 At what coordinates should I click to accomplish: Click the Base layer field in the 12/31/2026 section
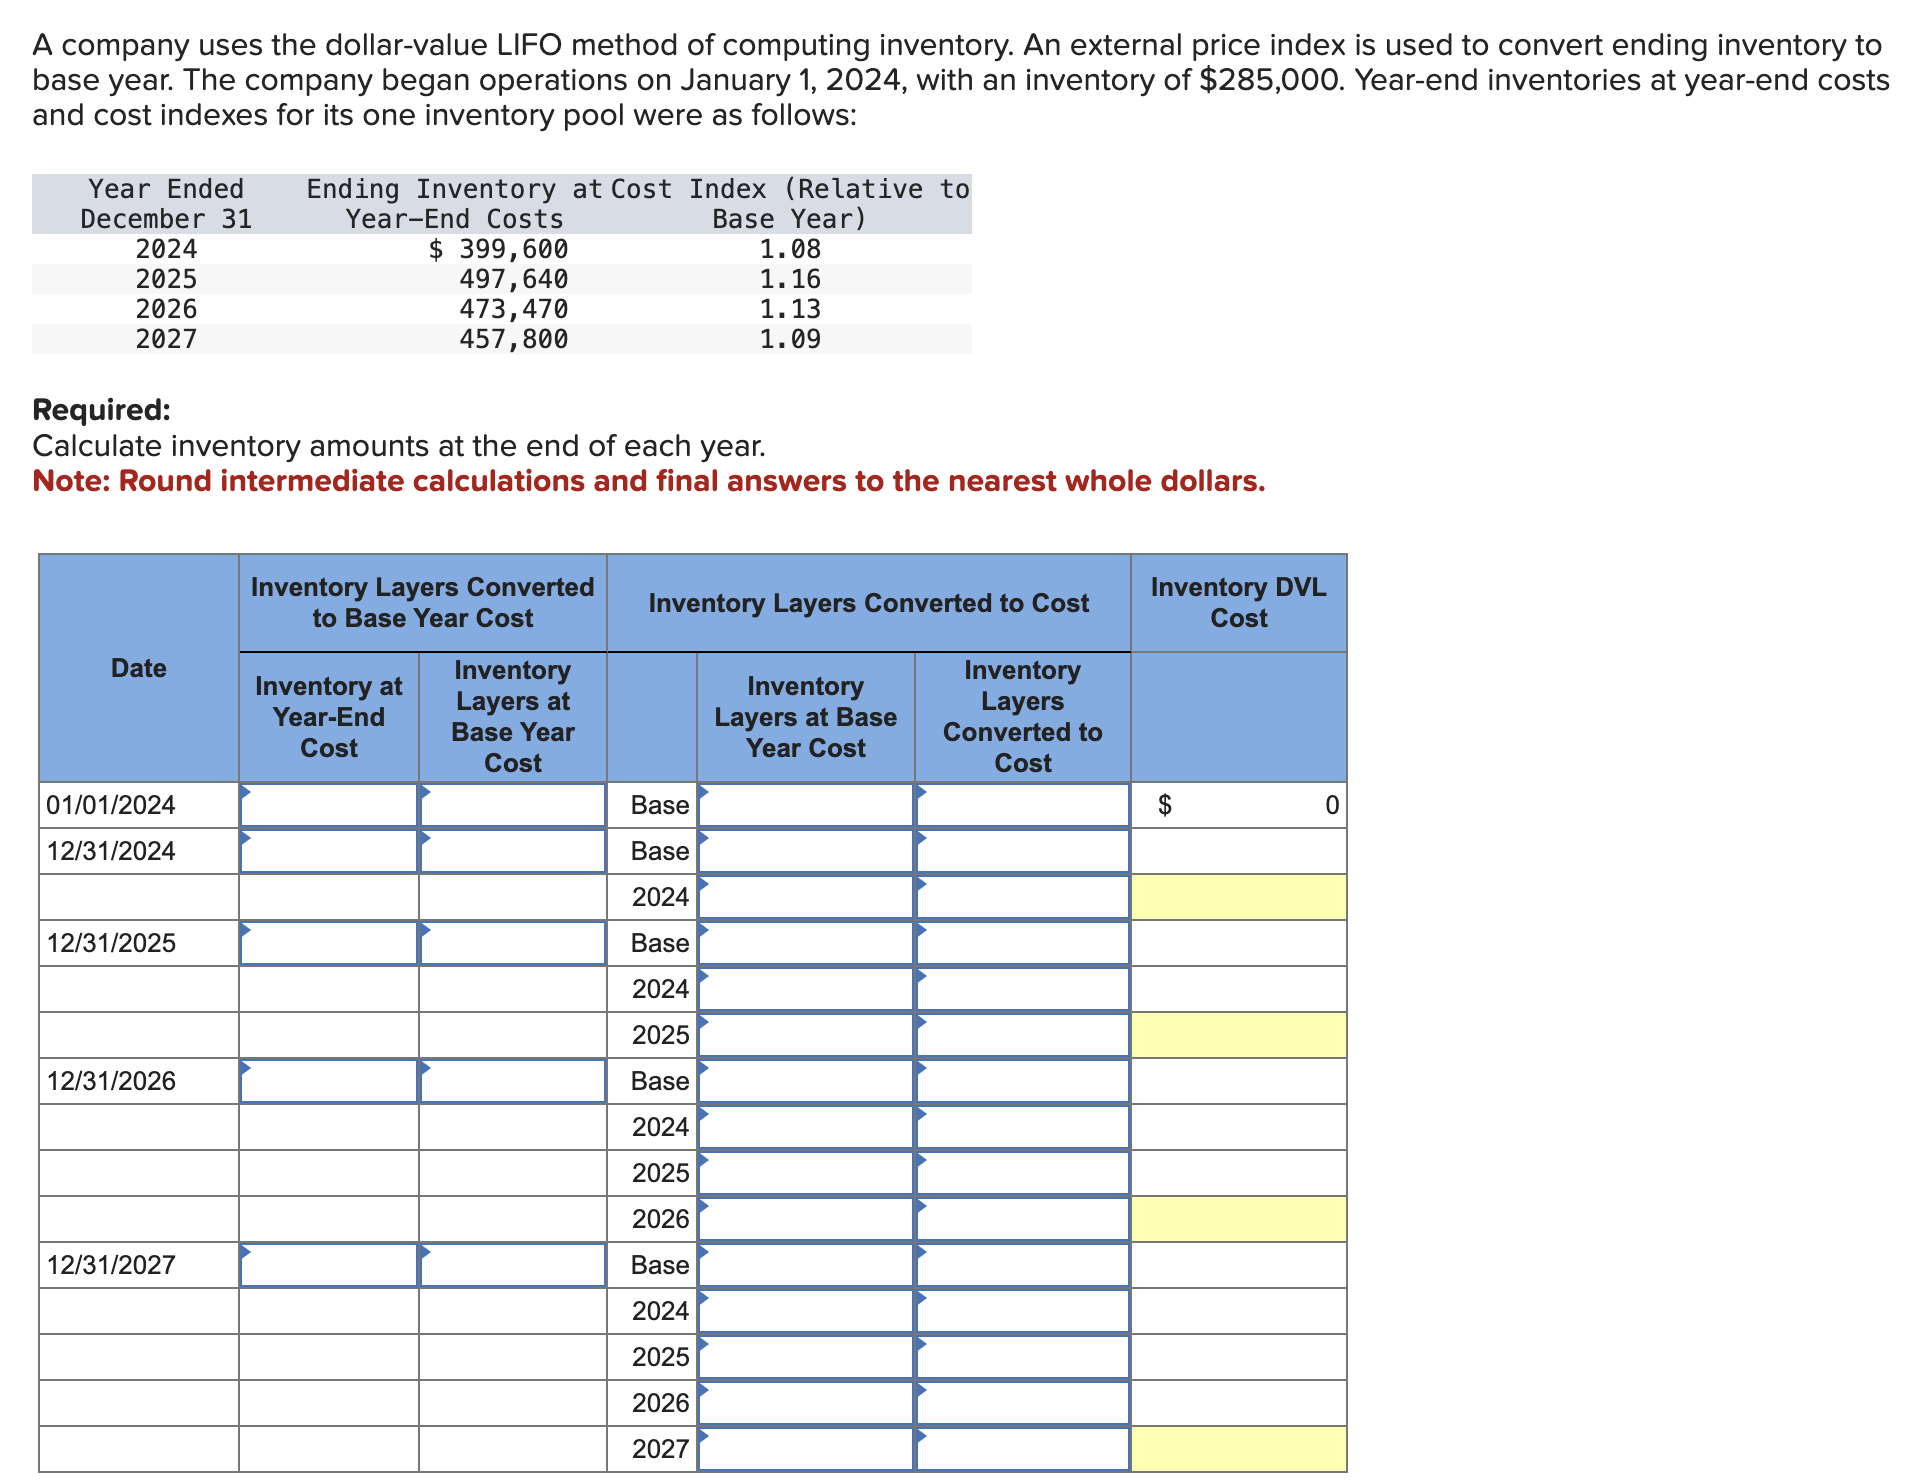805,1081
